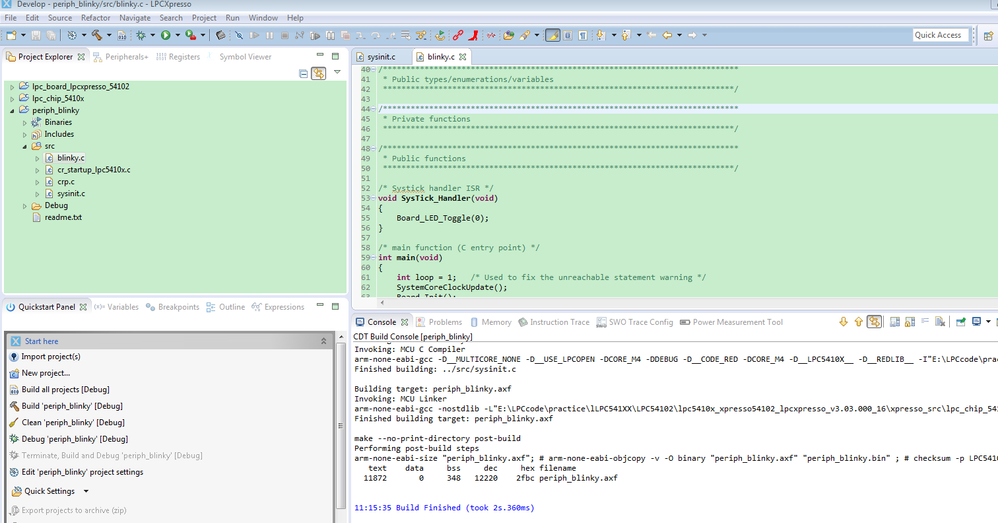The height and width of the screenshot is (523, 998).
Task: Open Project Explorer View Menu triangle
Action: click(337, 72)
